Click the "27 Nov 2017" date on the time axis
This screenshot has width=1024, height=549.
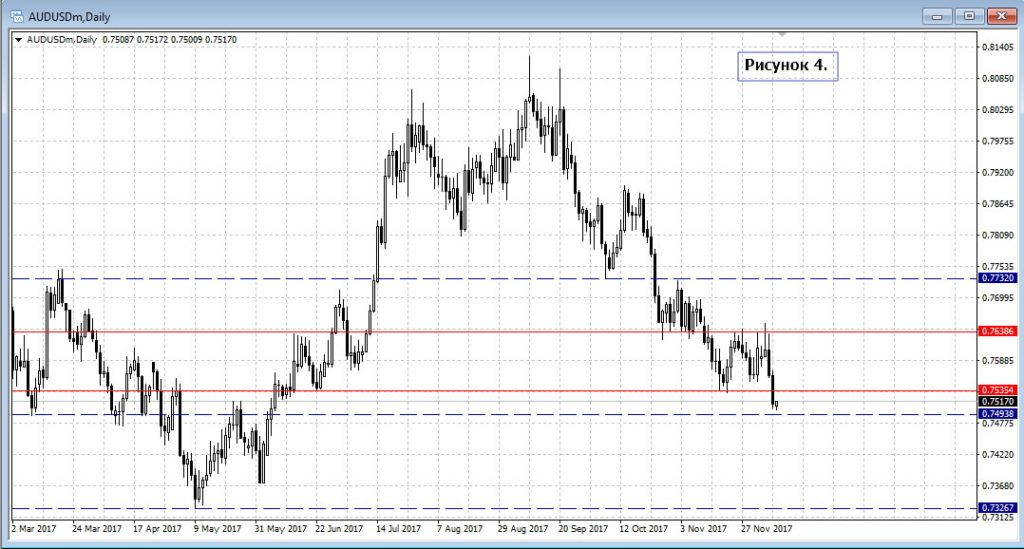click(769, 528)
